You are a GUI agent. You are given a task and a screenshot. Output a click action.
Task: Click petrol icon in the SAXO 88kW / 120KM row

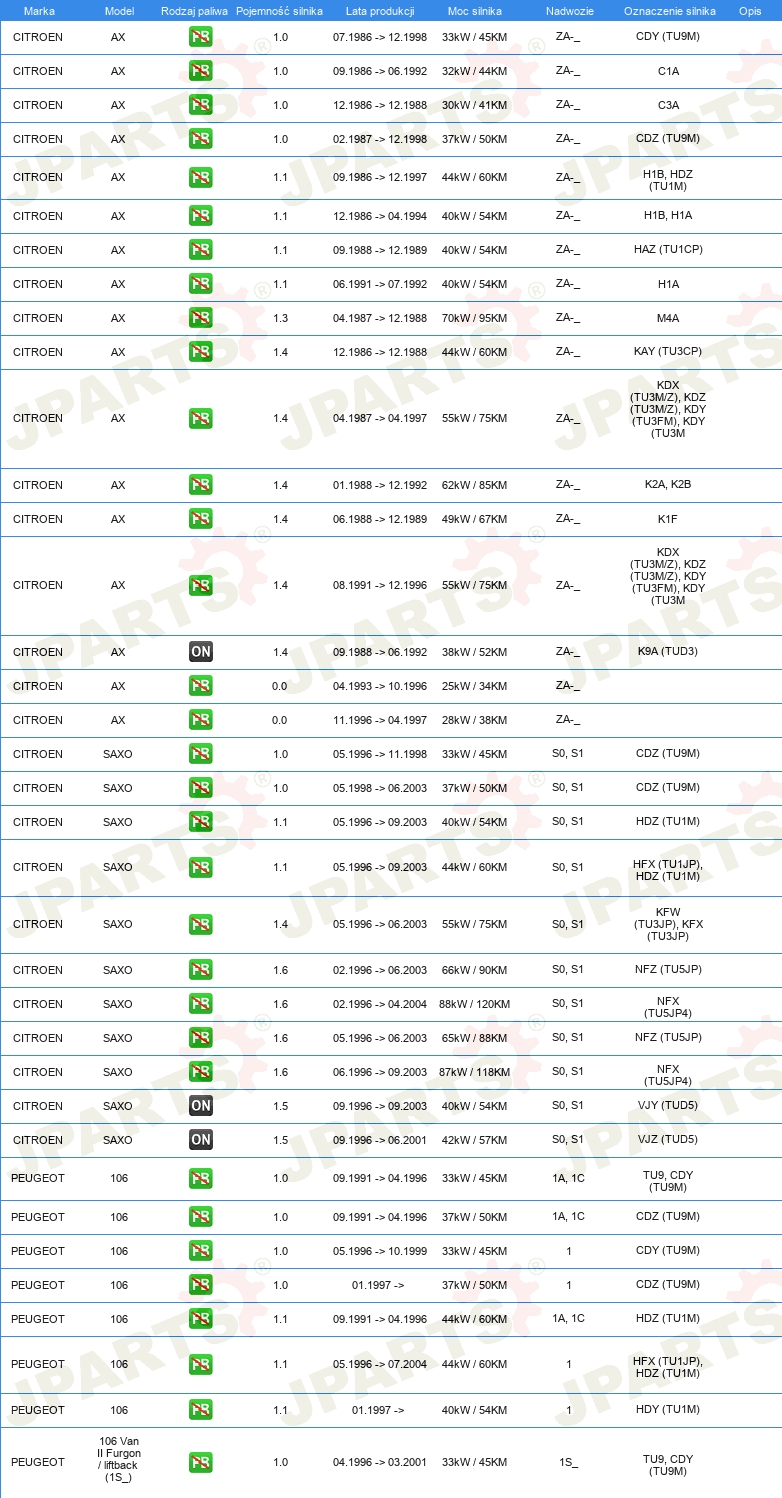click(x=200, y=1004)
